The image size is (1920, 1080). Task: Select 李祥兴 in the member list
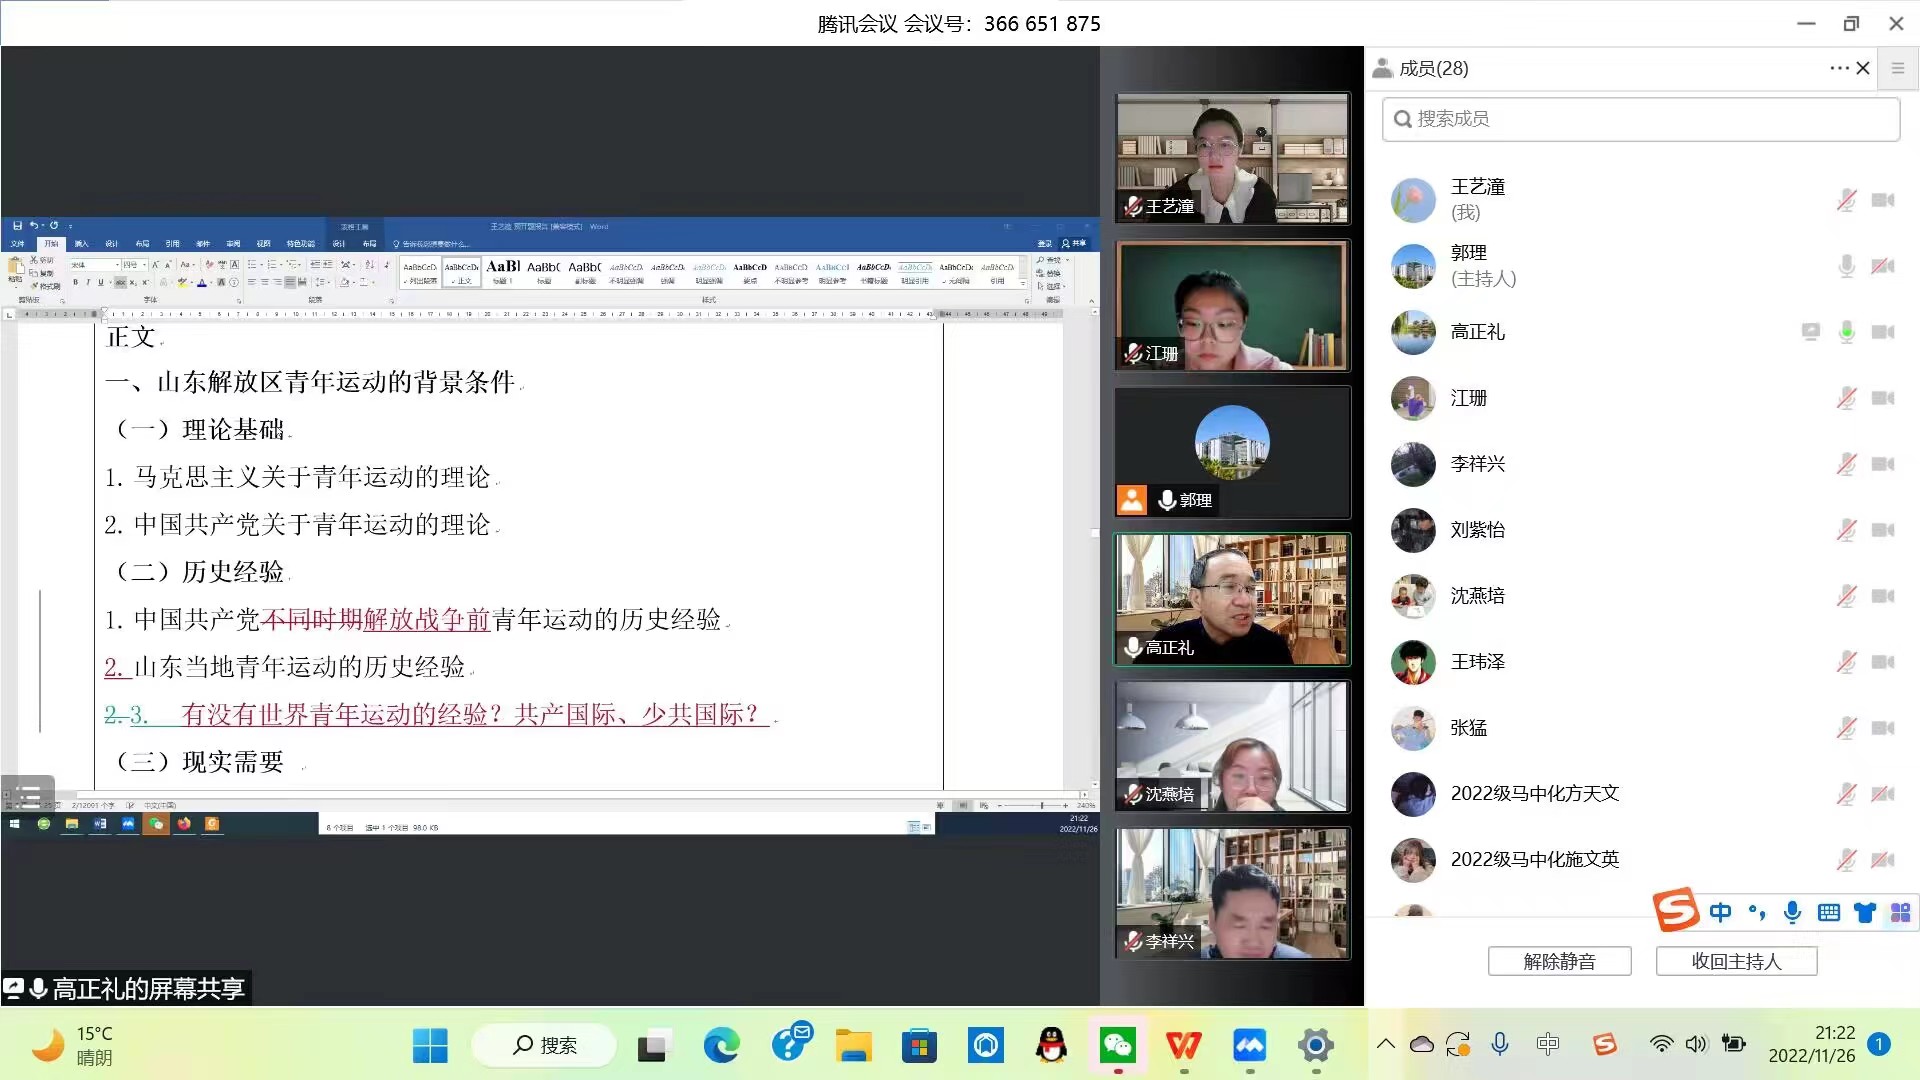pos(1478,464)
